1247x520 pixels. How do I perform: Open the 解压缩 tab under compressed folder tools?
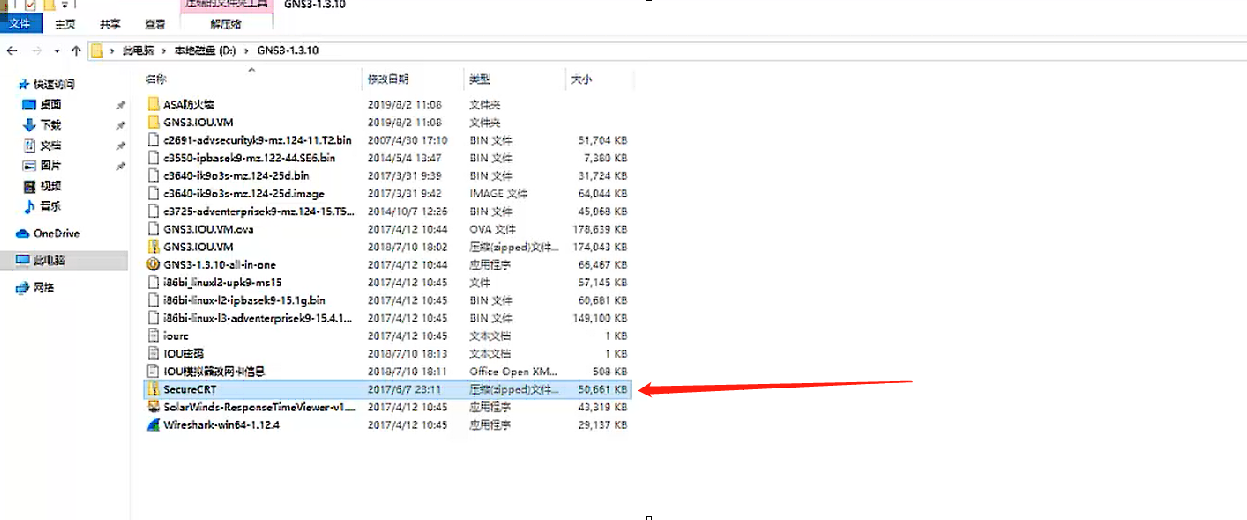pos(227,23)
